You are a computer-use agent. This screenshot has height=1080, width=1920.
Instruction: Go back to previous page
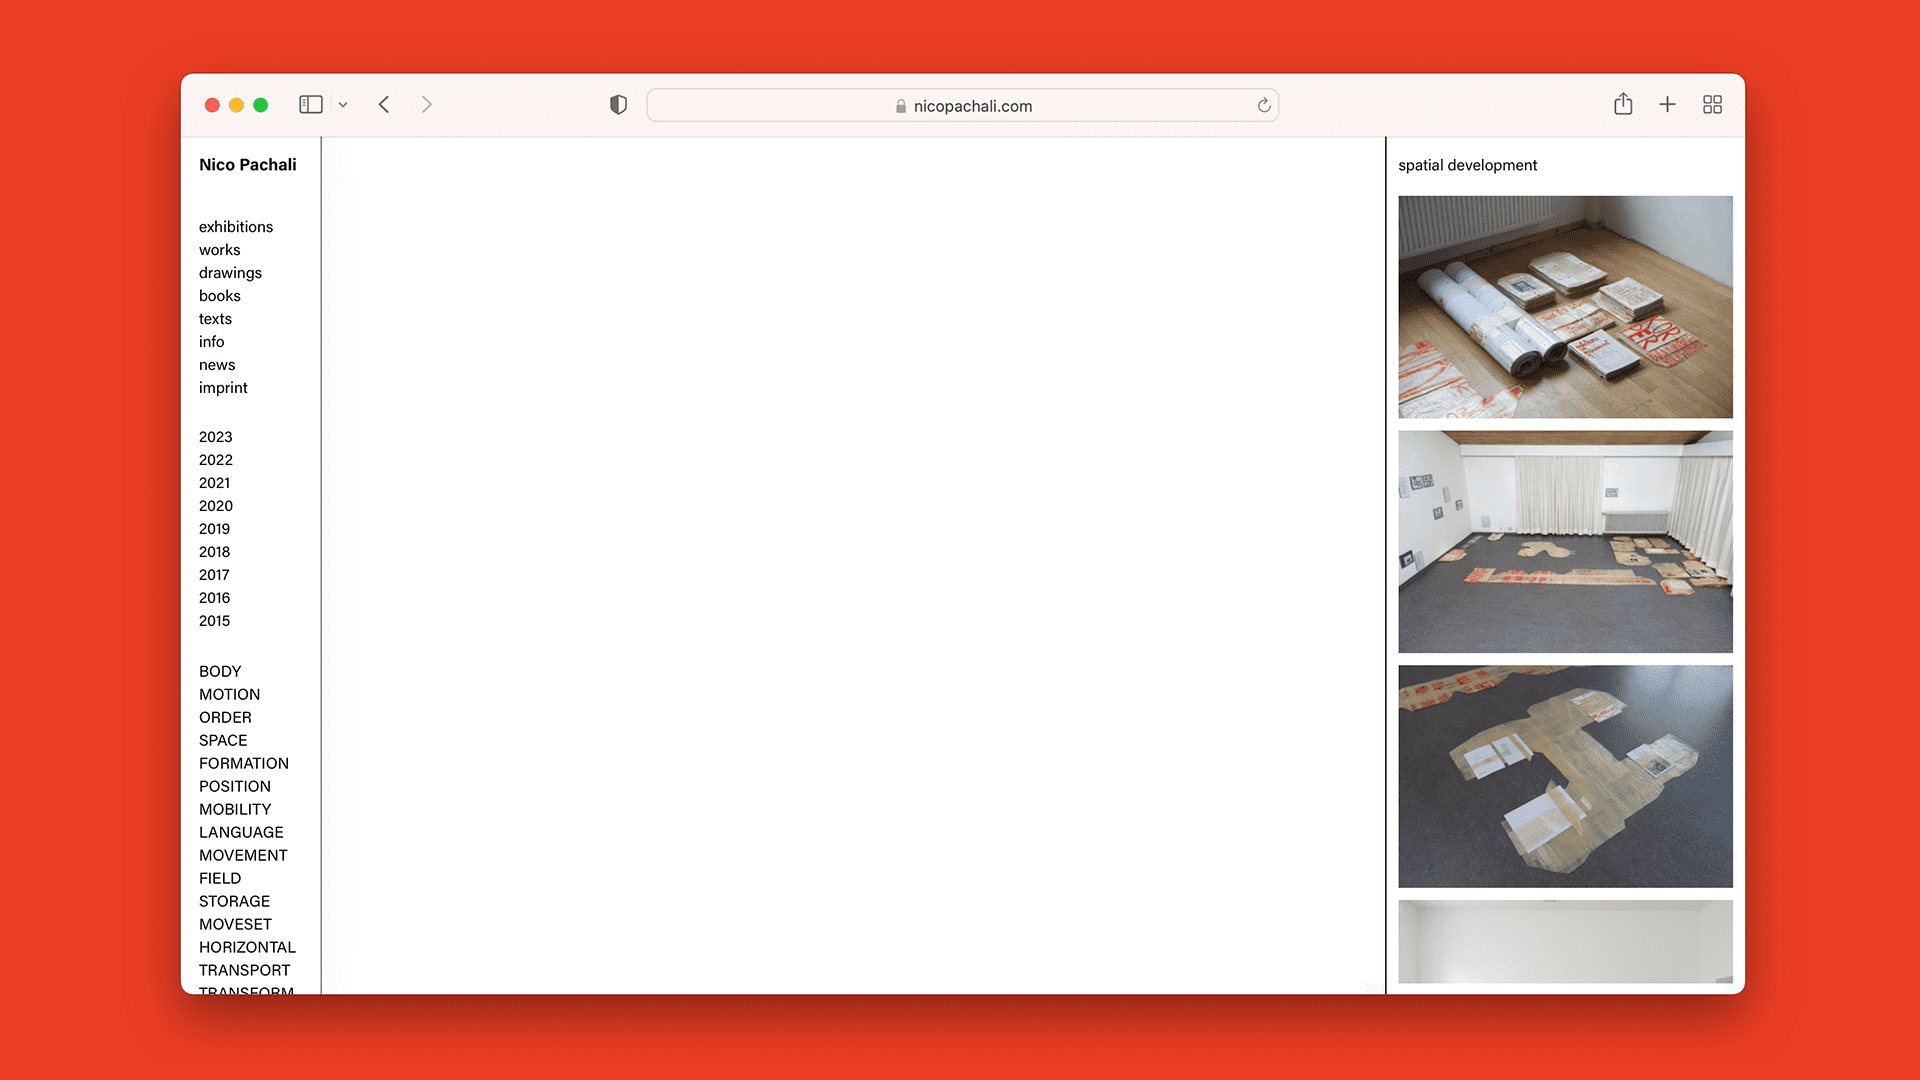click(384, 105)
